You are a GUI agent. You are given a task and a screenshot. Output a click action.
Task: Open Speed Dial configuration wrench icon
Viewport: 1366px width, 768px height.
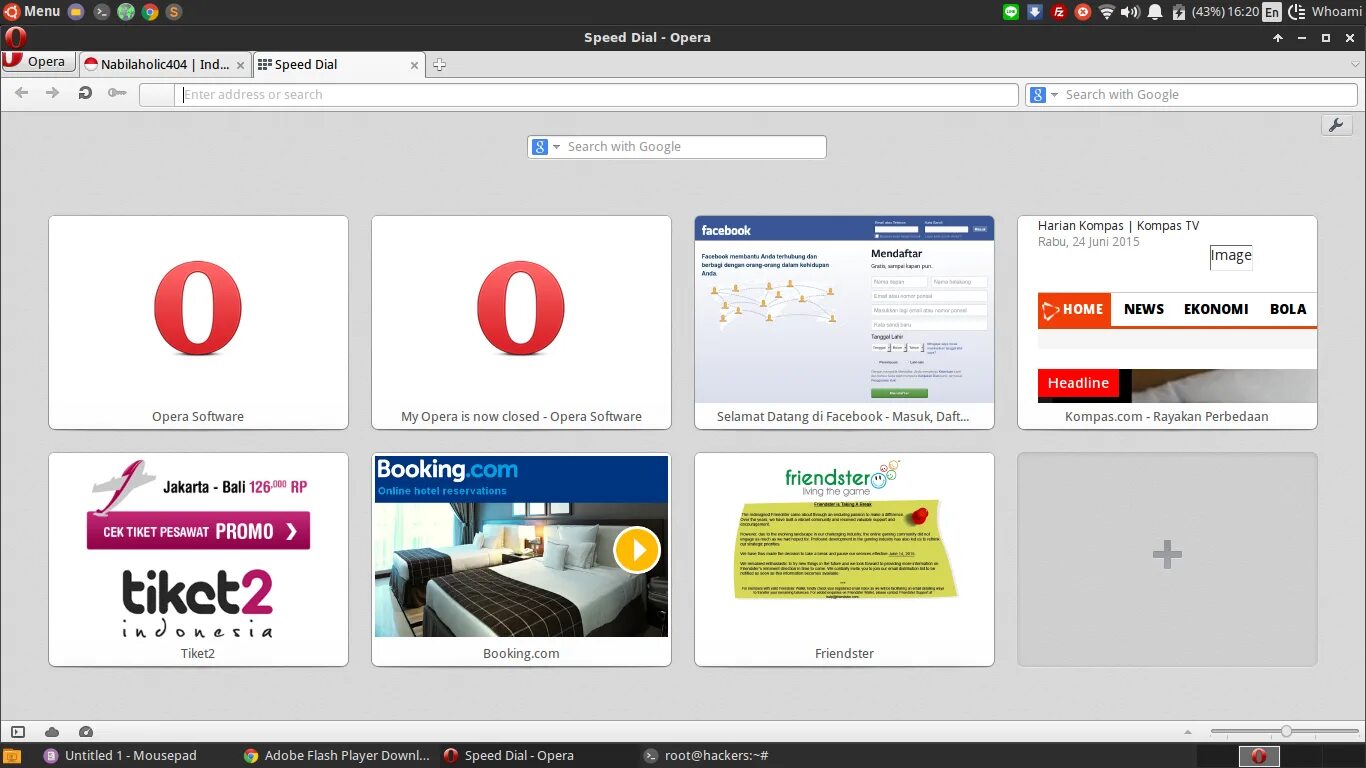click(x=1337, y=125)
